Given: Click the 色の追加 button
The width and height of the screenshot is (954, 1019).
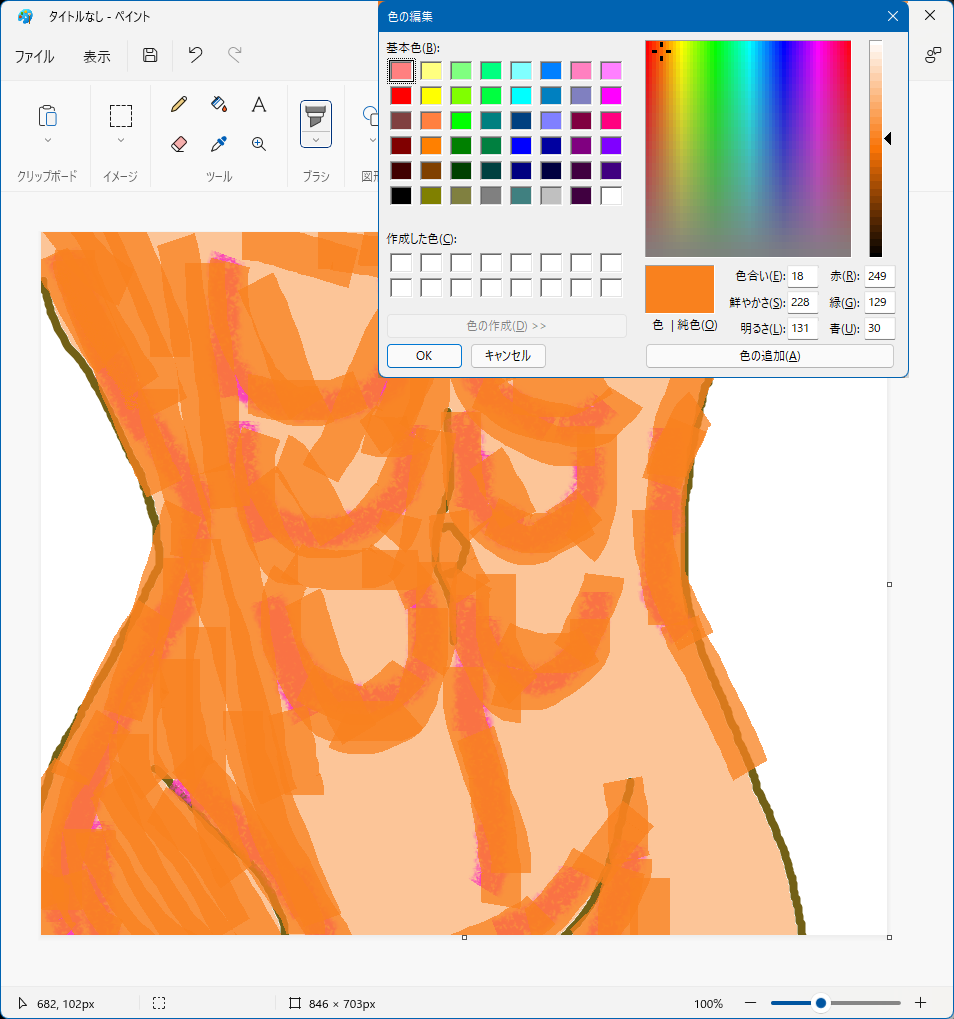Looking at the screenshot, I should click(x=769, y=356).
